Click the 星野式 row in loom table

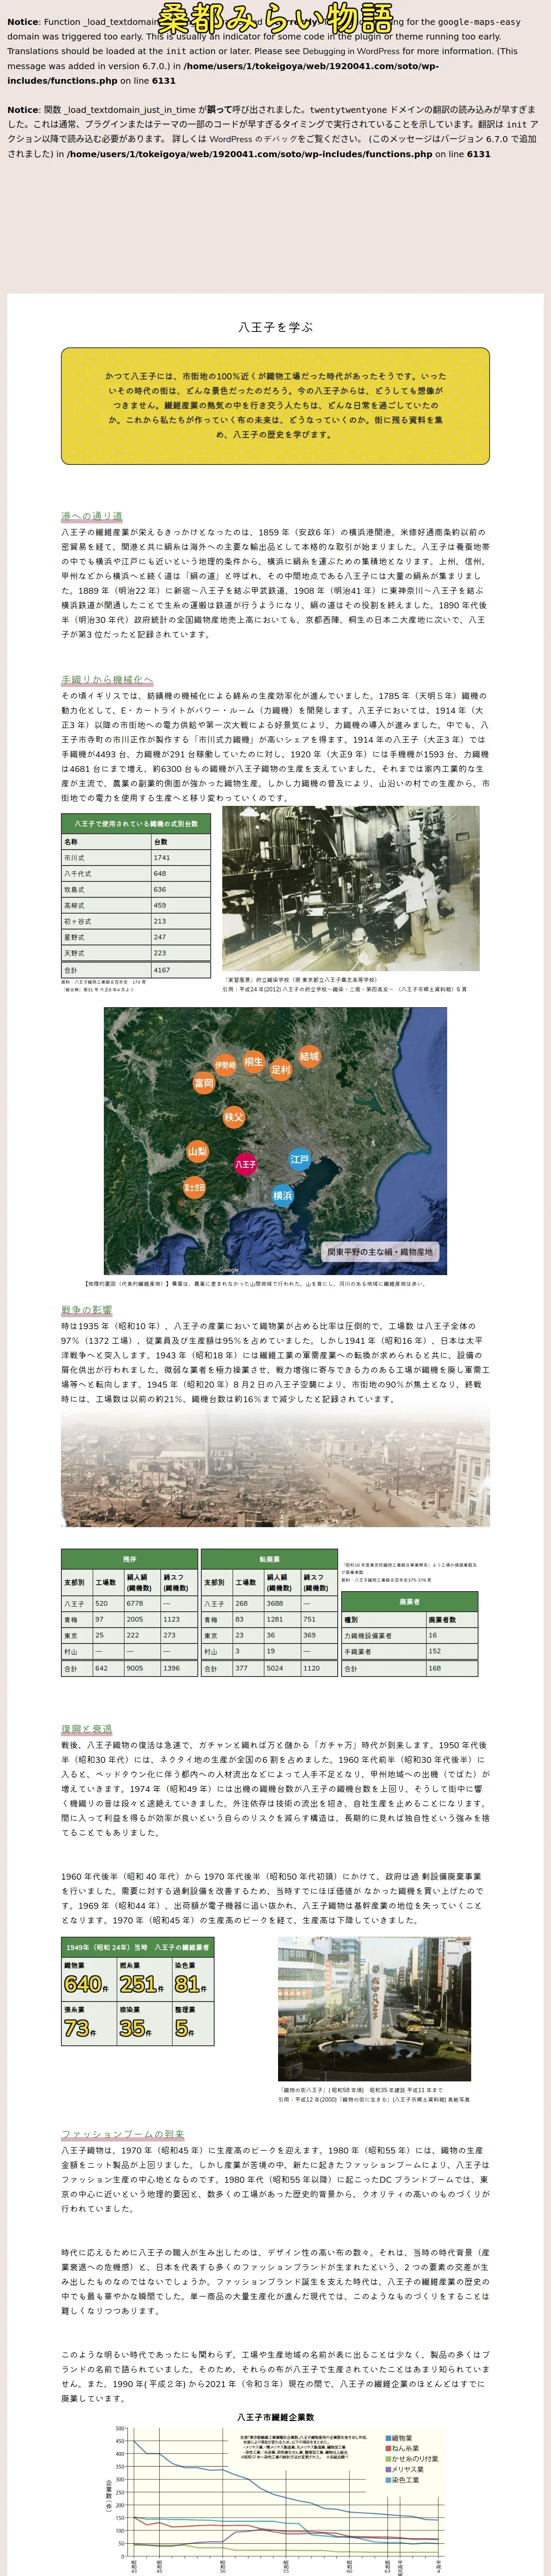coord(136,937)
